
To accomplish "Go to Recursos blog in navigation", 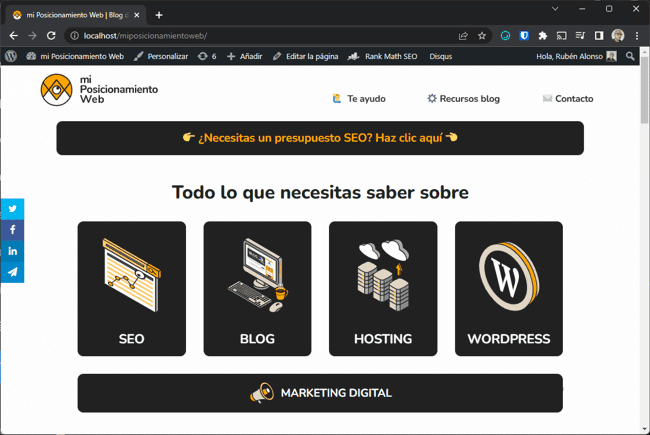I will pos(463,99).
